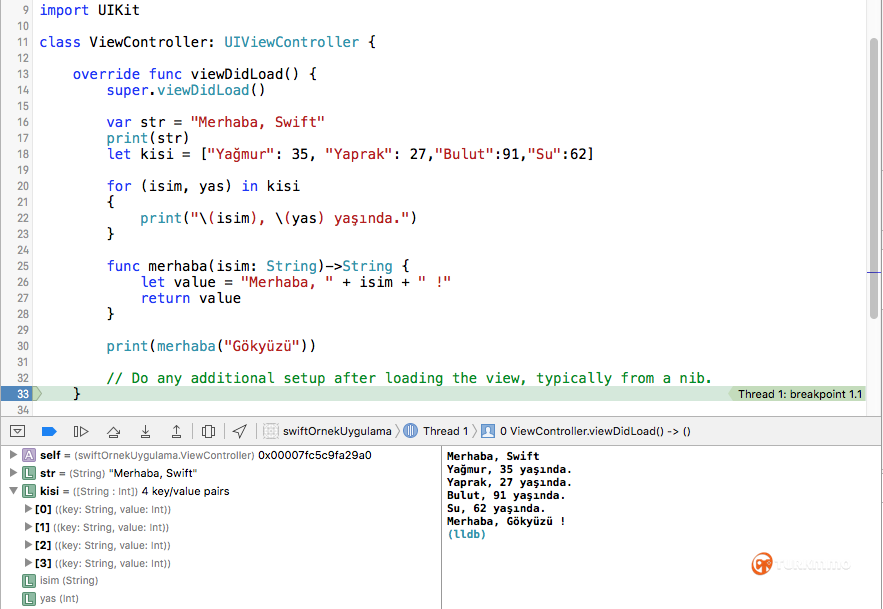The width and height of the screenshot is (883, 609).
Task: Select the ViewController.viewDidLoad() stack frame
Action: 594,431
